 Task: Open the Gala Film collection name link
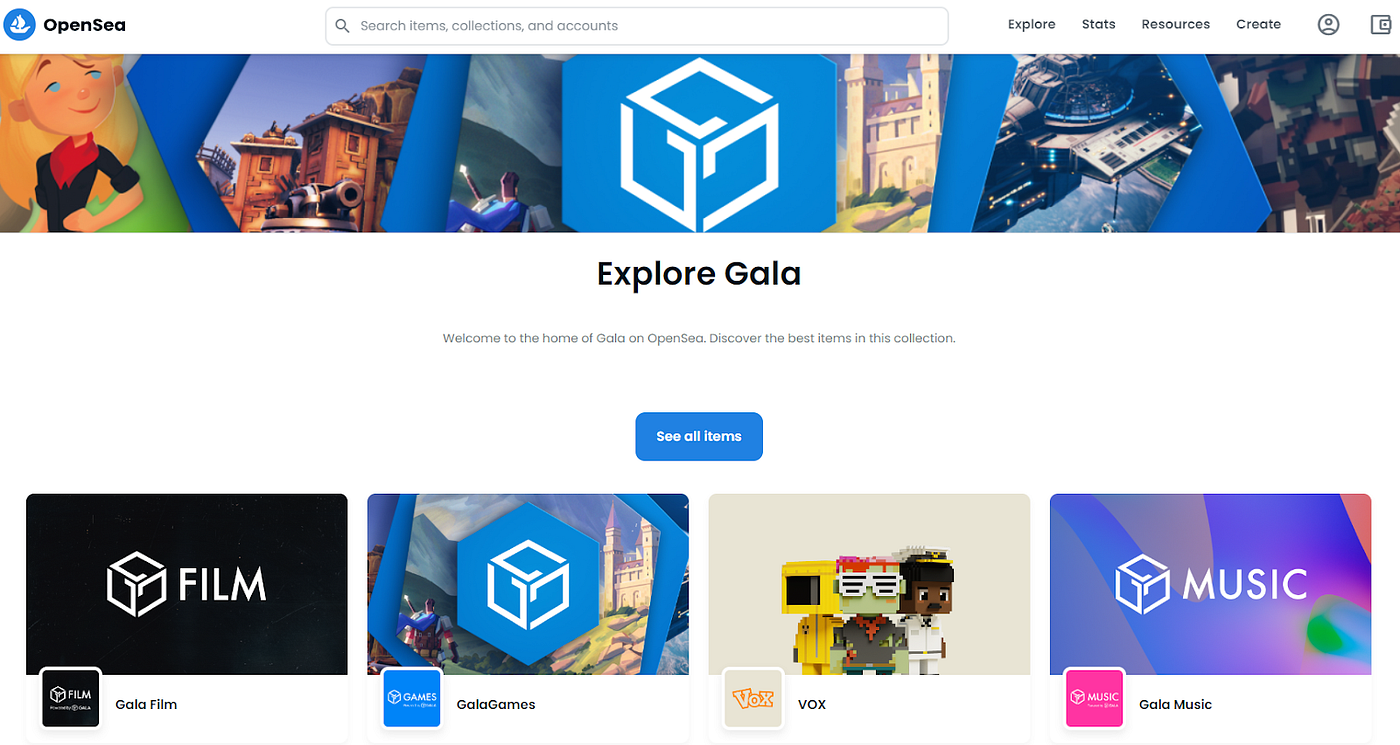[x=146, y=704]
